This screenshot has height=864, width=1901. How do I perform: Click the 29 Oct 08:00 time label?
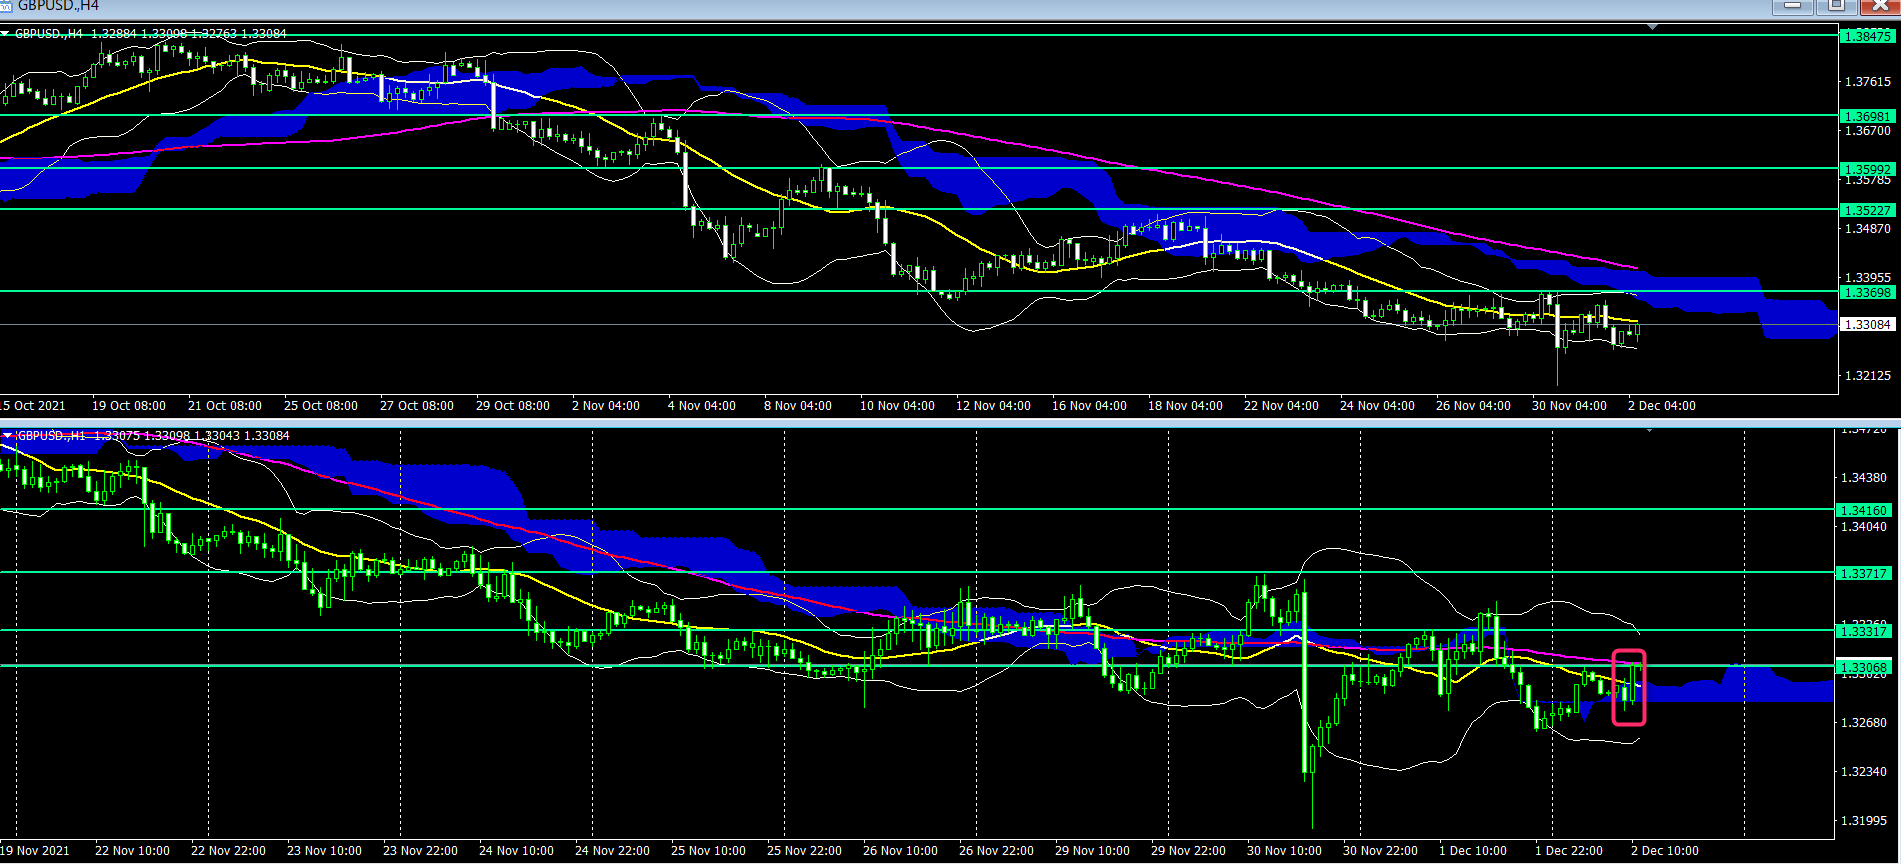tap(513, 406)
